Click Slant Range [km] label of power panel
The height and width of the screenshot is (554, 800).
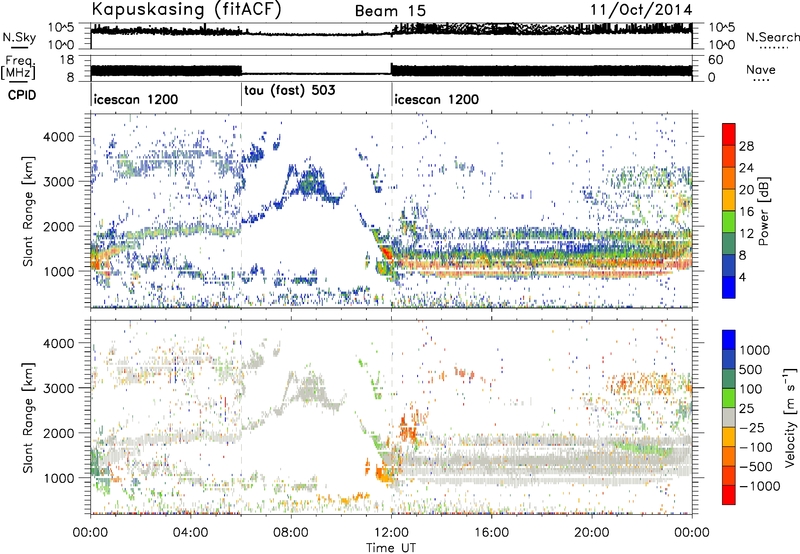[x=28, y=211]
